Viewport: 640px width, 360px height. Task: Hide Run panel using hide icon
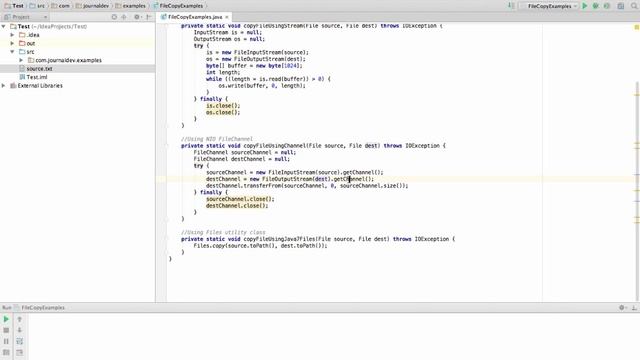(634, 307)
